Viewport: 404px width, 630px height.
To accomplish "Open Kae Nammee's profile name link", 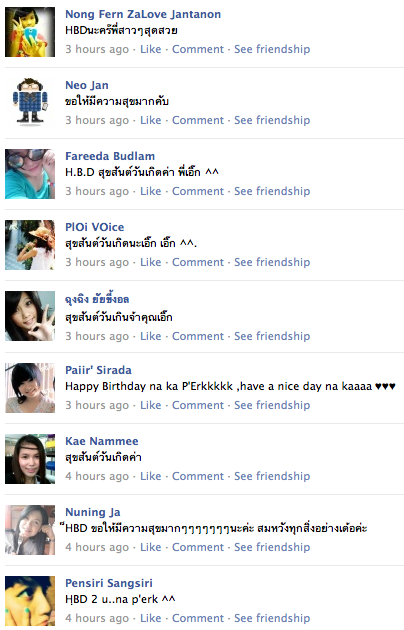I will pyautogui.click(x=102, y=441).
